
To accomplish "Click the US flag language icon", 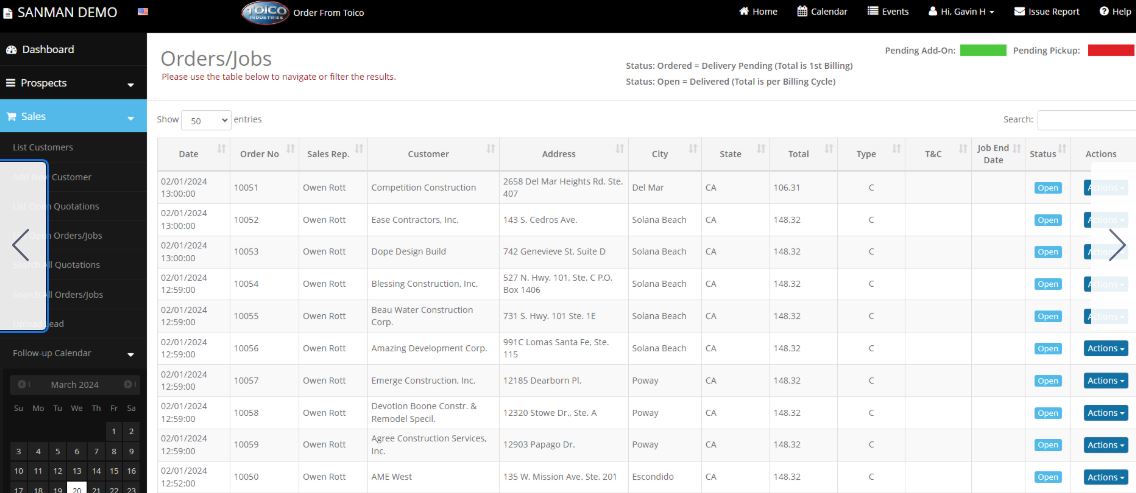I will 143,12.
